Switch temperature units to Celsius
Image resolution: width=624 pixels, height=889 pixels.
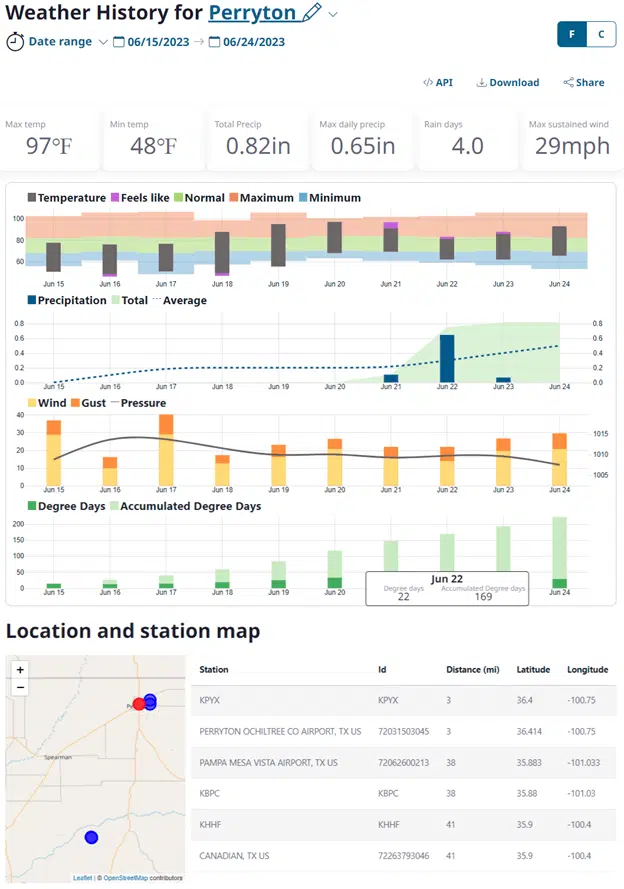click(601, 34)
